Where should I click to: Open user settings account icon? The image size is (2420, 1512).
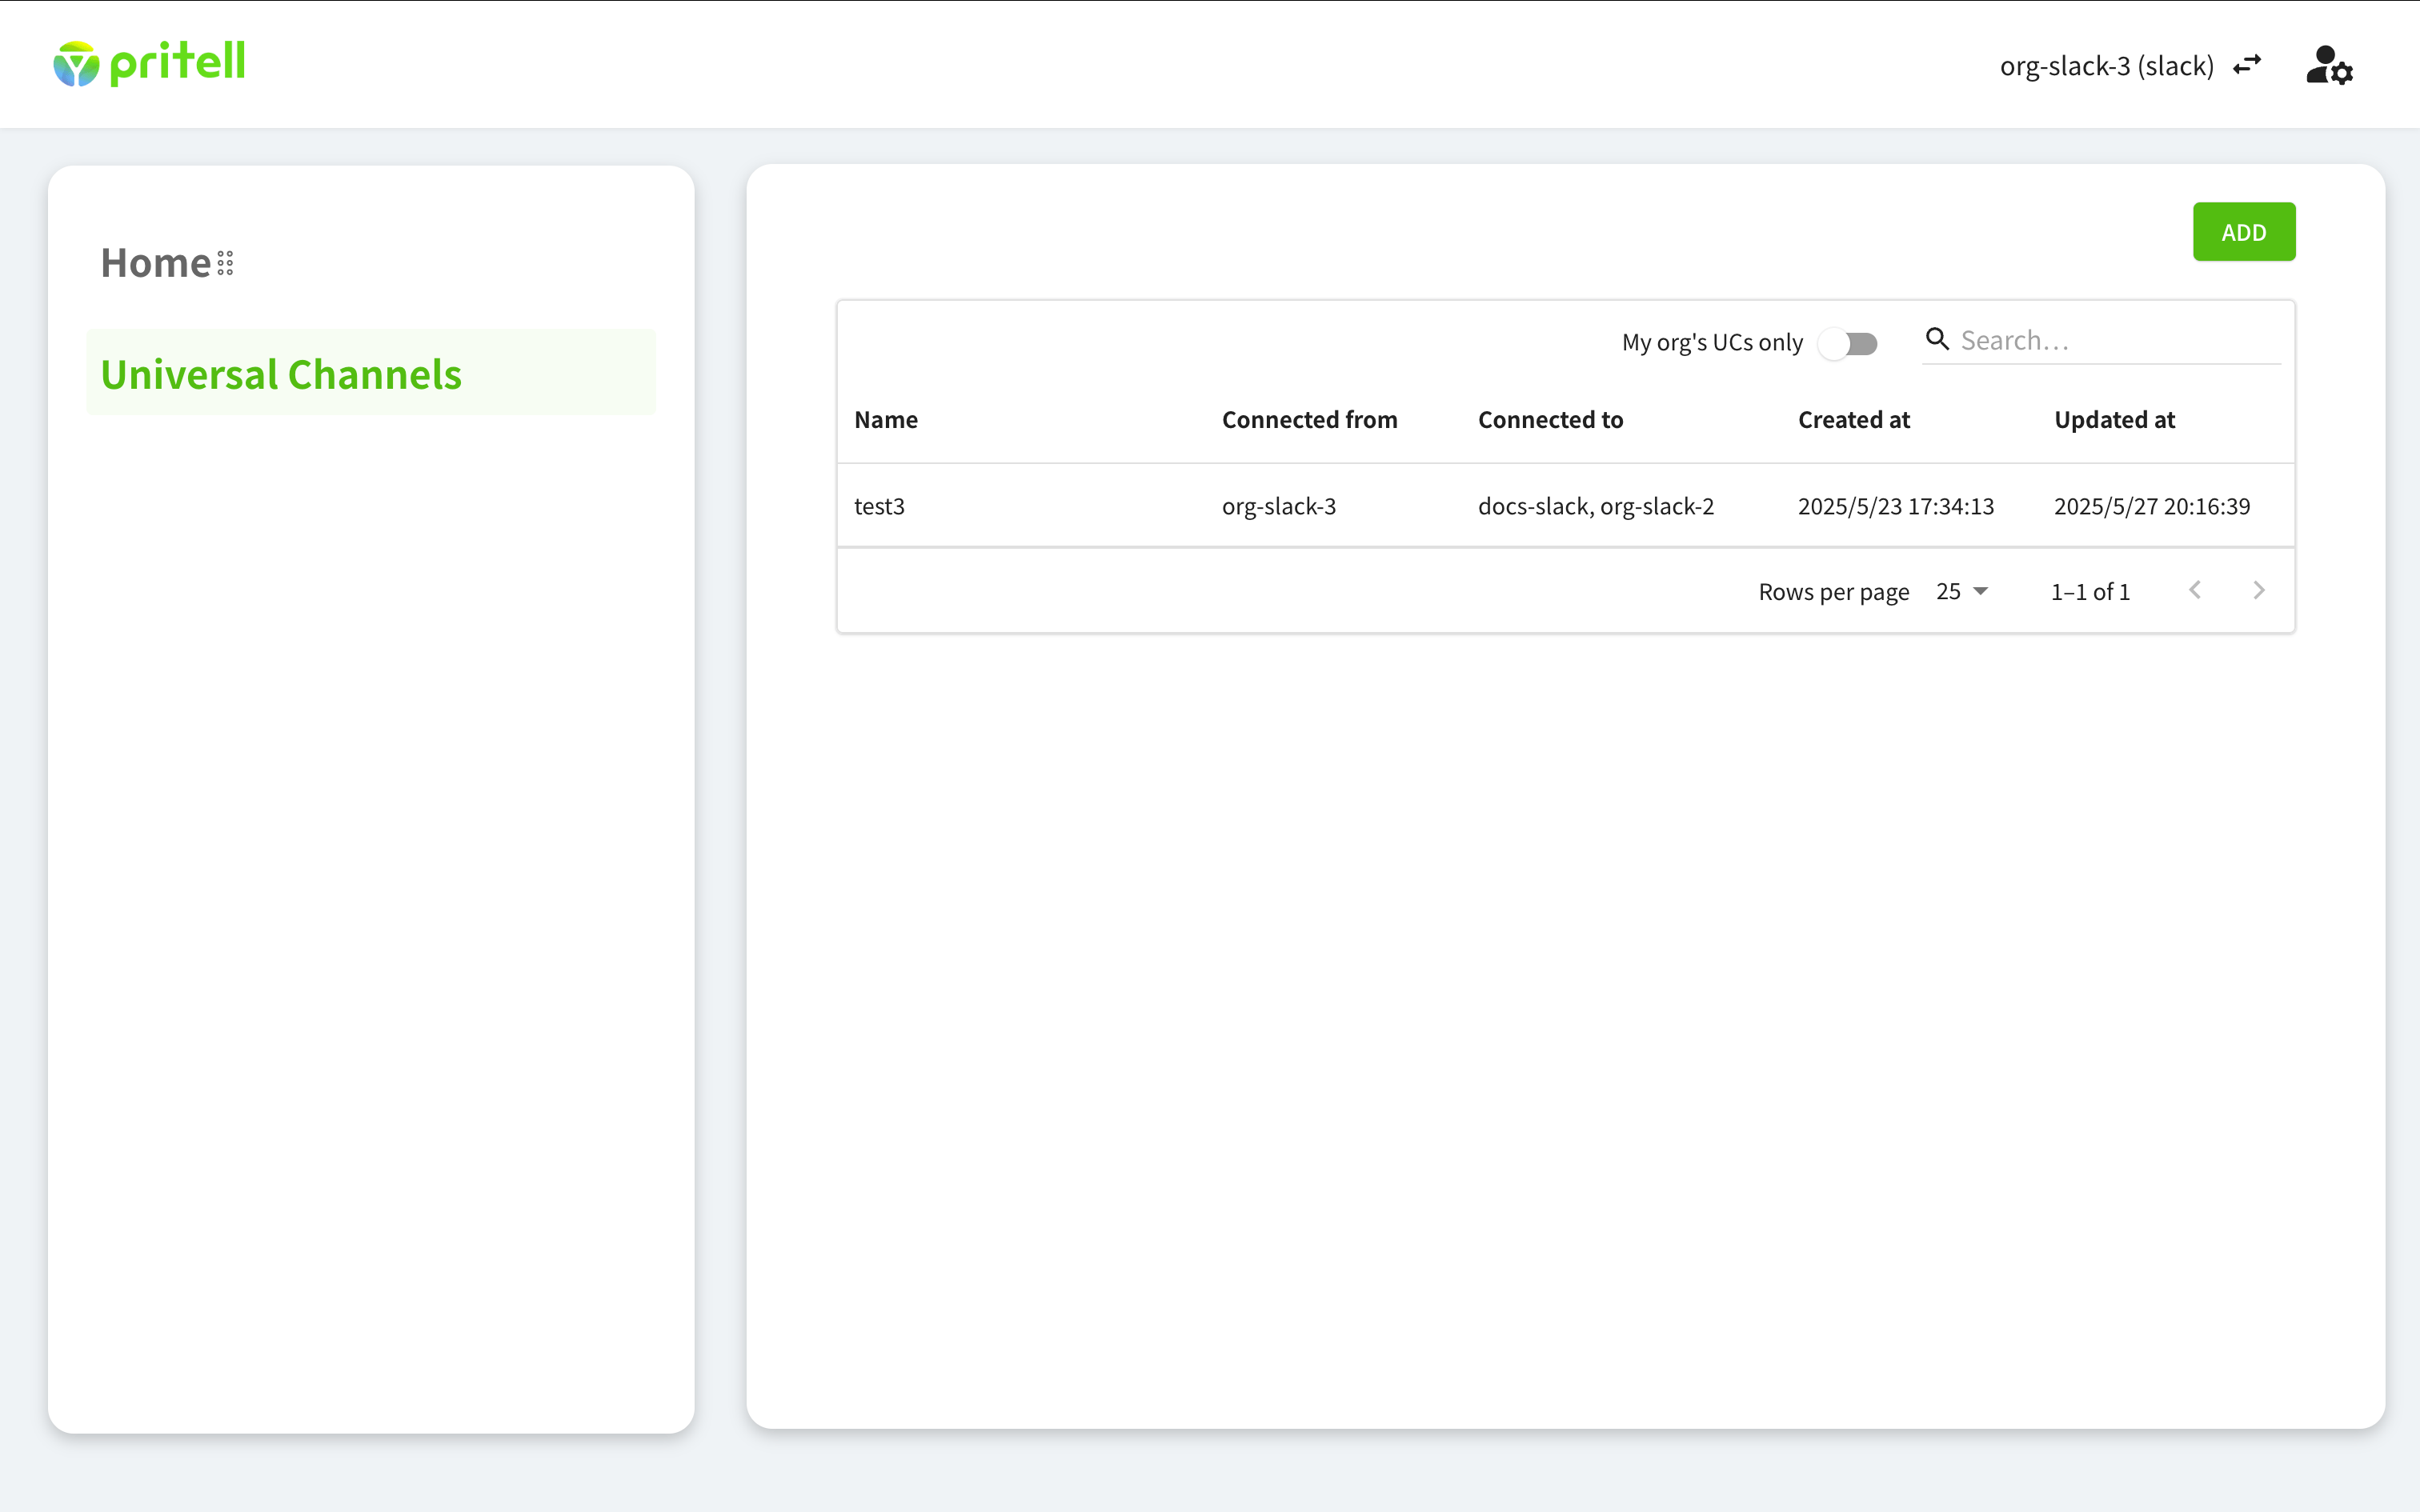point(2329,65)
